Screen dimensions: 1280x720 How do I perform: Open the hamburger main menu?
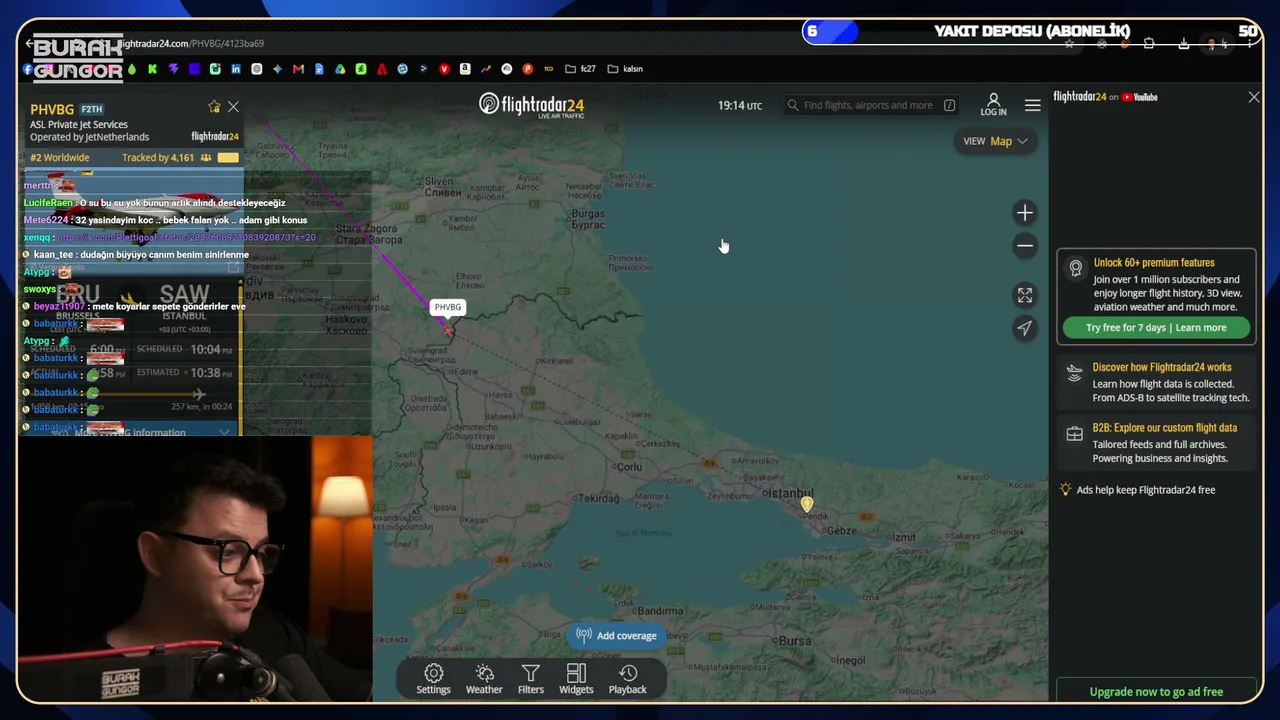[x=1033, y=105]
